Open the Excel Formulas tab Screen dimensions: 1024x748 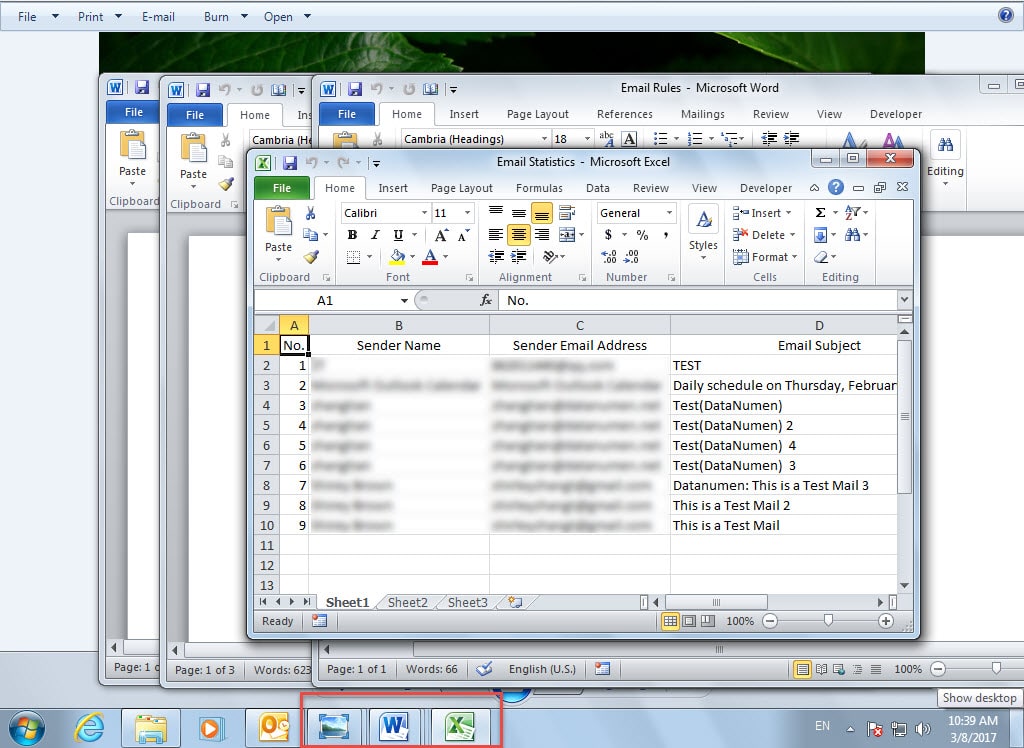tap(539, 188)
